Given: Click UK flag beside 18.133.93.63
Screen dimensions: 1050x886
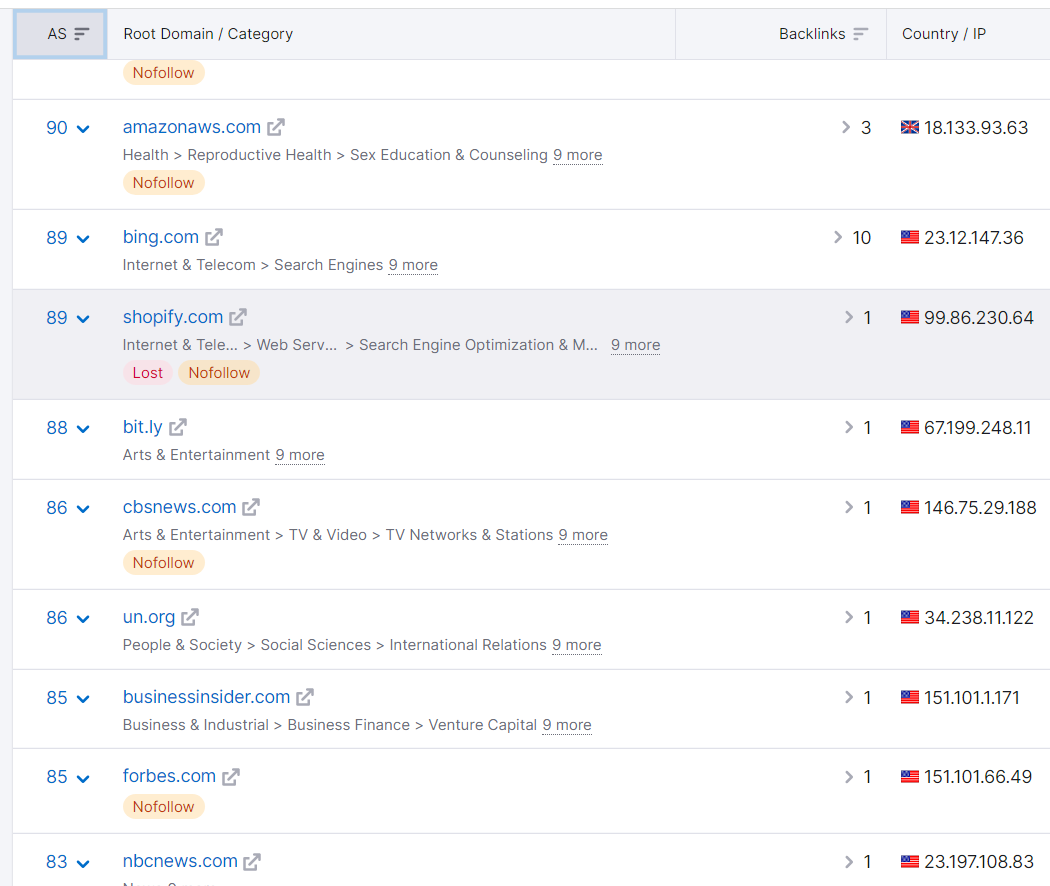Looking at the screenshot, I should point(910,127).
